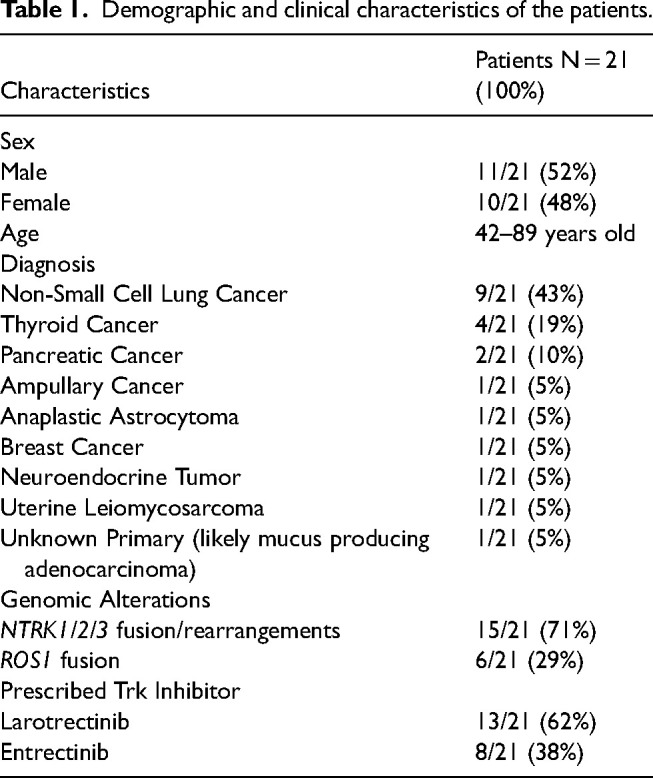Screen dimensions: 653x778
Task: Select the Sex section label
Action: [16, 145]
